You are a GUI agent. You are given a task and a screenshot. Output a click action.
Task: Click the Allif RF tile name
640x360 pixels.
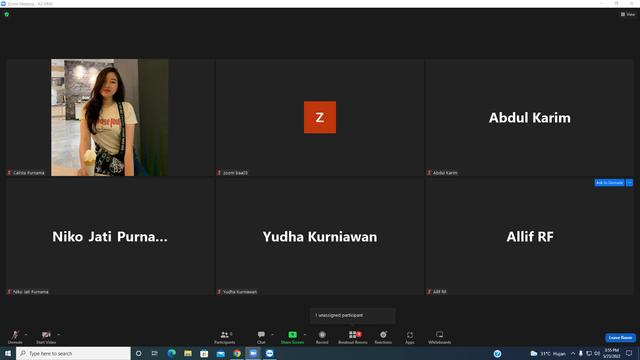tap(530, 237)
